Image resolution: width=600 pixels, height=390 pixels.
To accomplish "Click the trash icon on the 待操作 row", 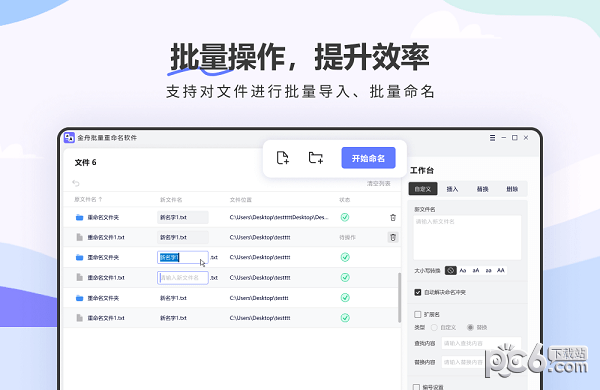I will point(393,237).
